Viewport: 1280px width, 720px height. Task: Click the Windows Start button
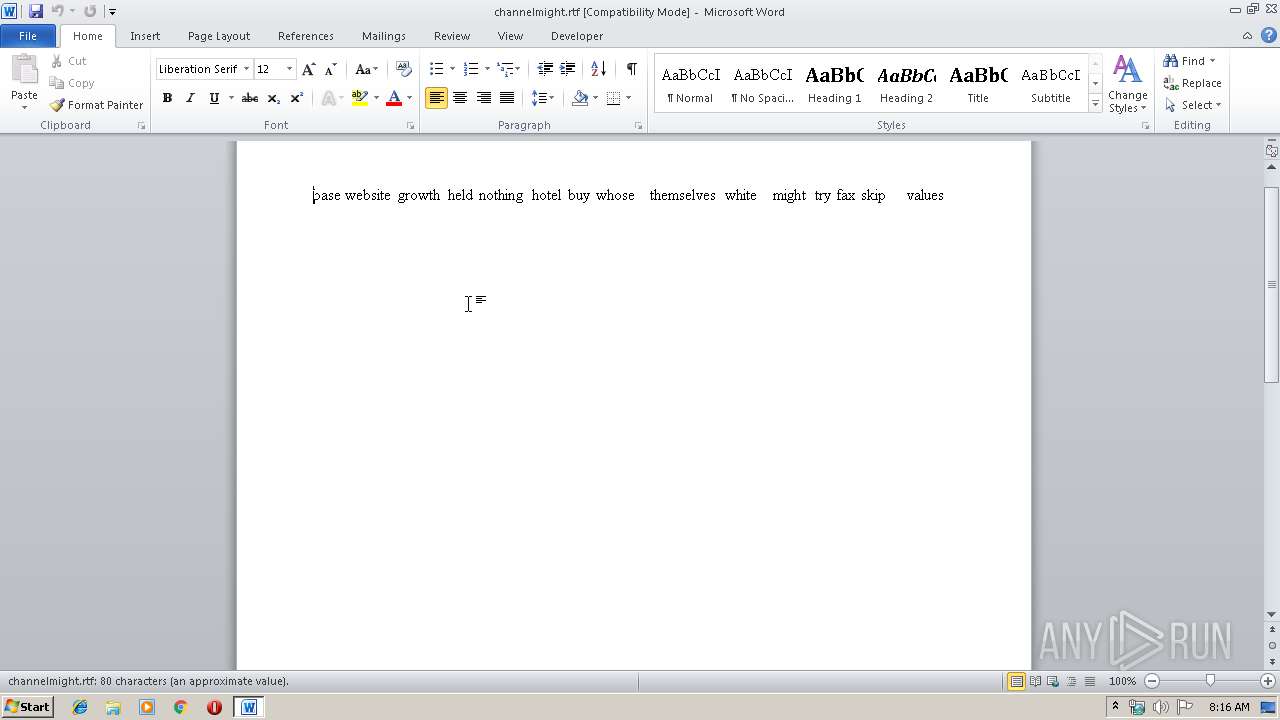pos(28,707)
